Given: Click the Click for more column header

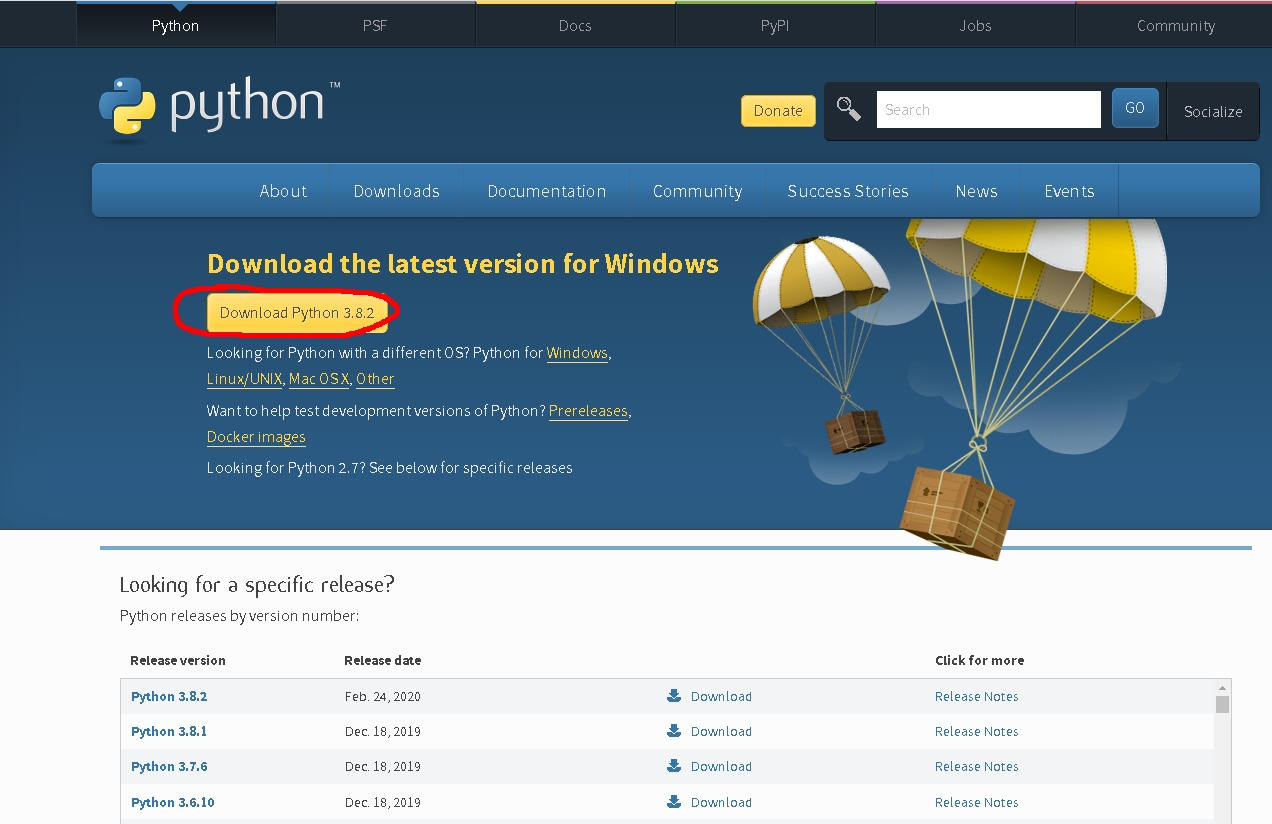Looking at the screenshot, I should coord(980,660).
